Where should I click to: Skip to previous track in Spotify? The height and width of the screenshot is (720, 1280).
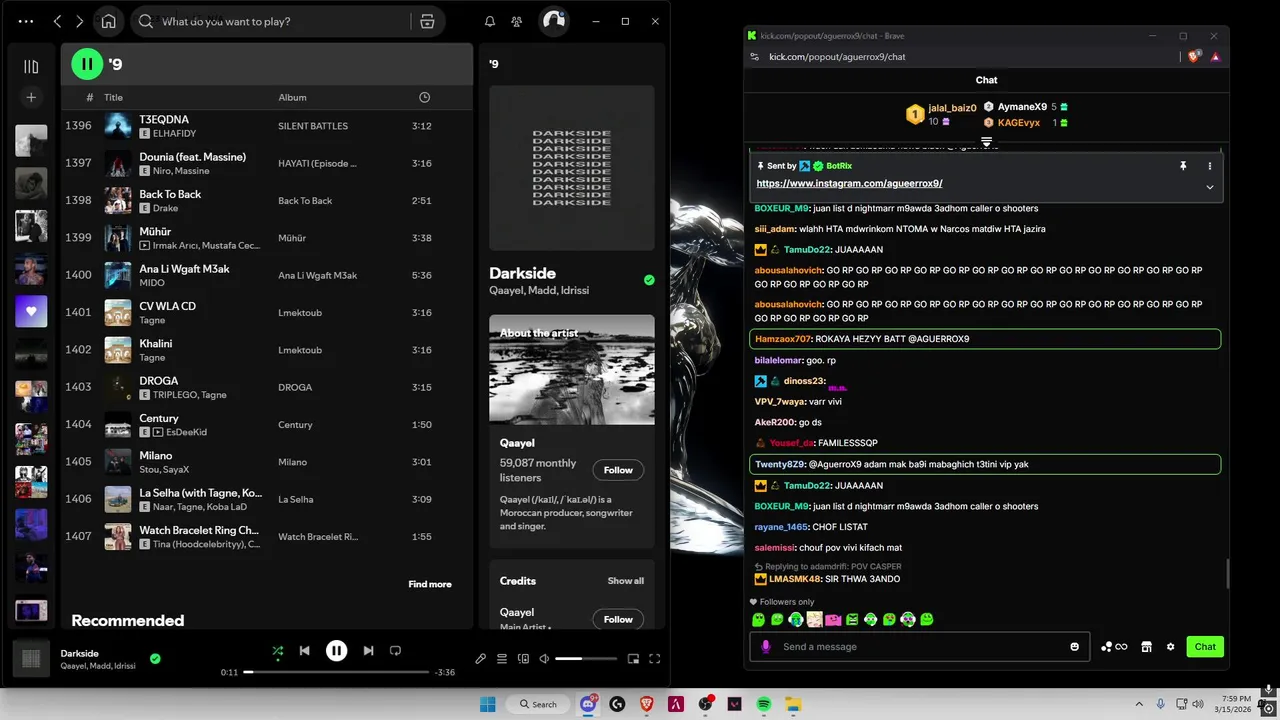(304, 651)
